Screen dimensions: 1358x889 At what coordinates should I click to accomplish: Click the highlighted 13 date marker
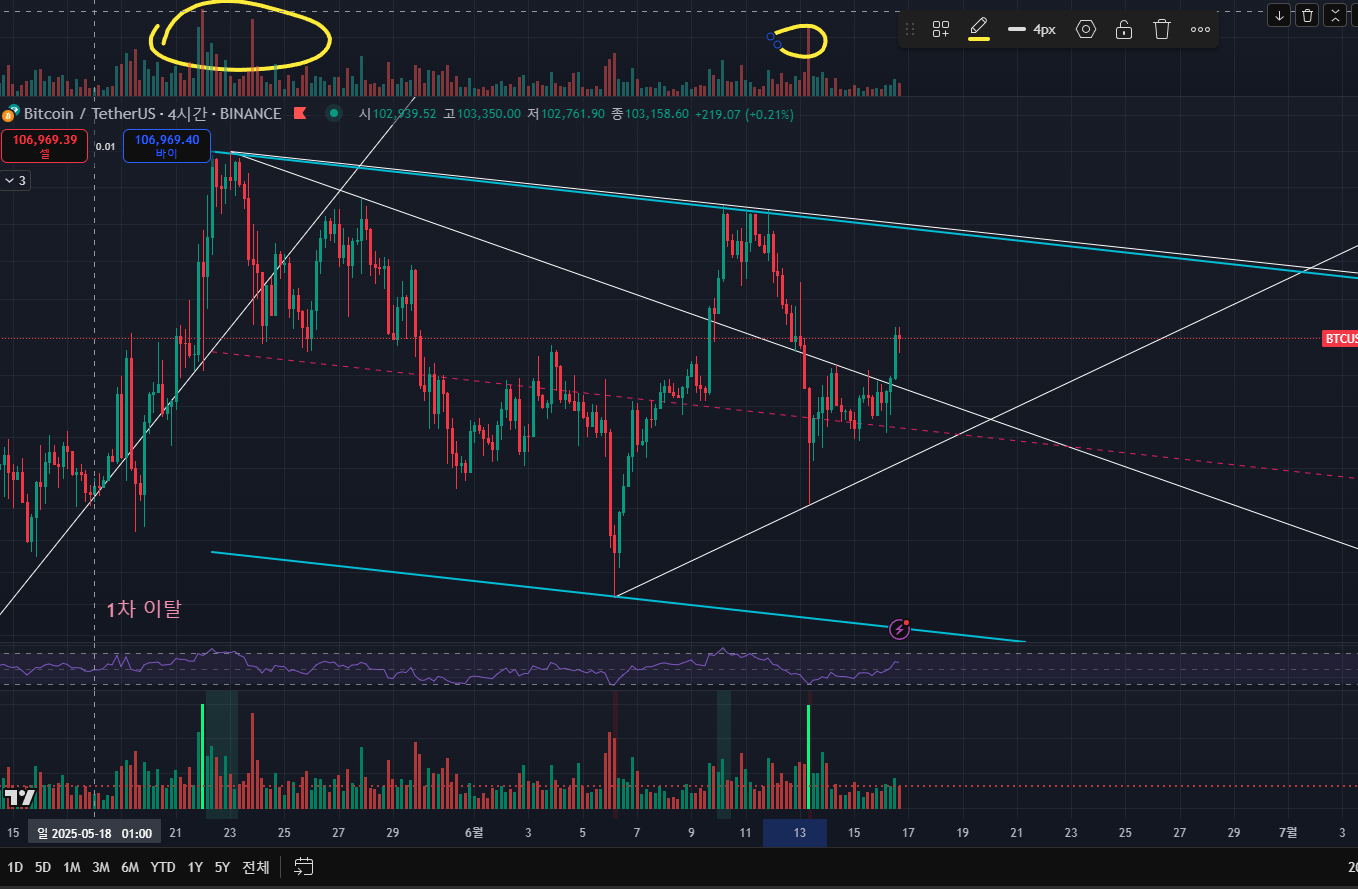click(795, 833)
